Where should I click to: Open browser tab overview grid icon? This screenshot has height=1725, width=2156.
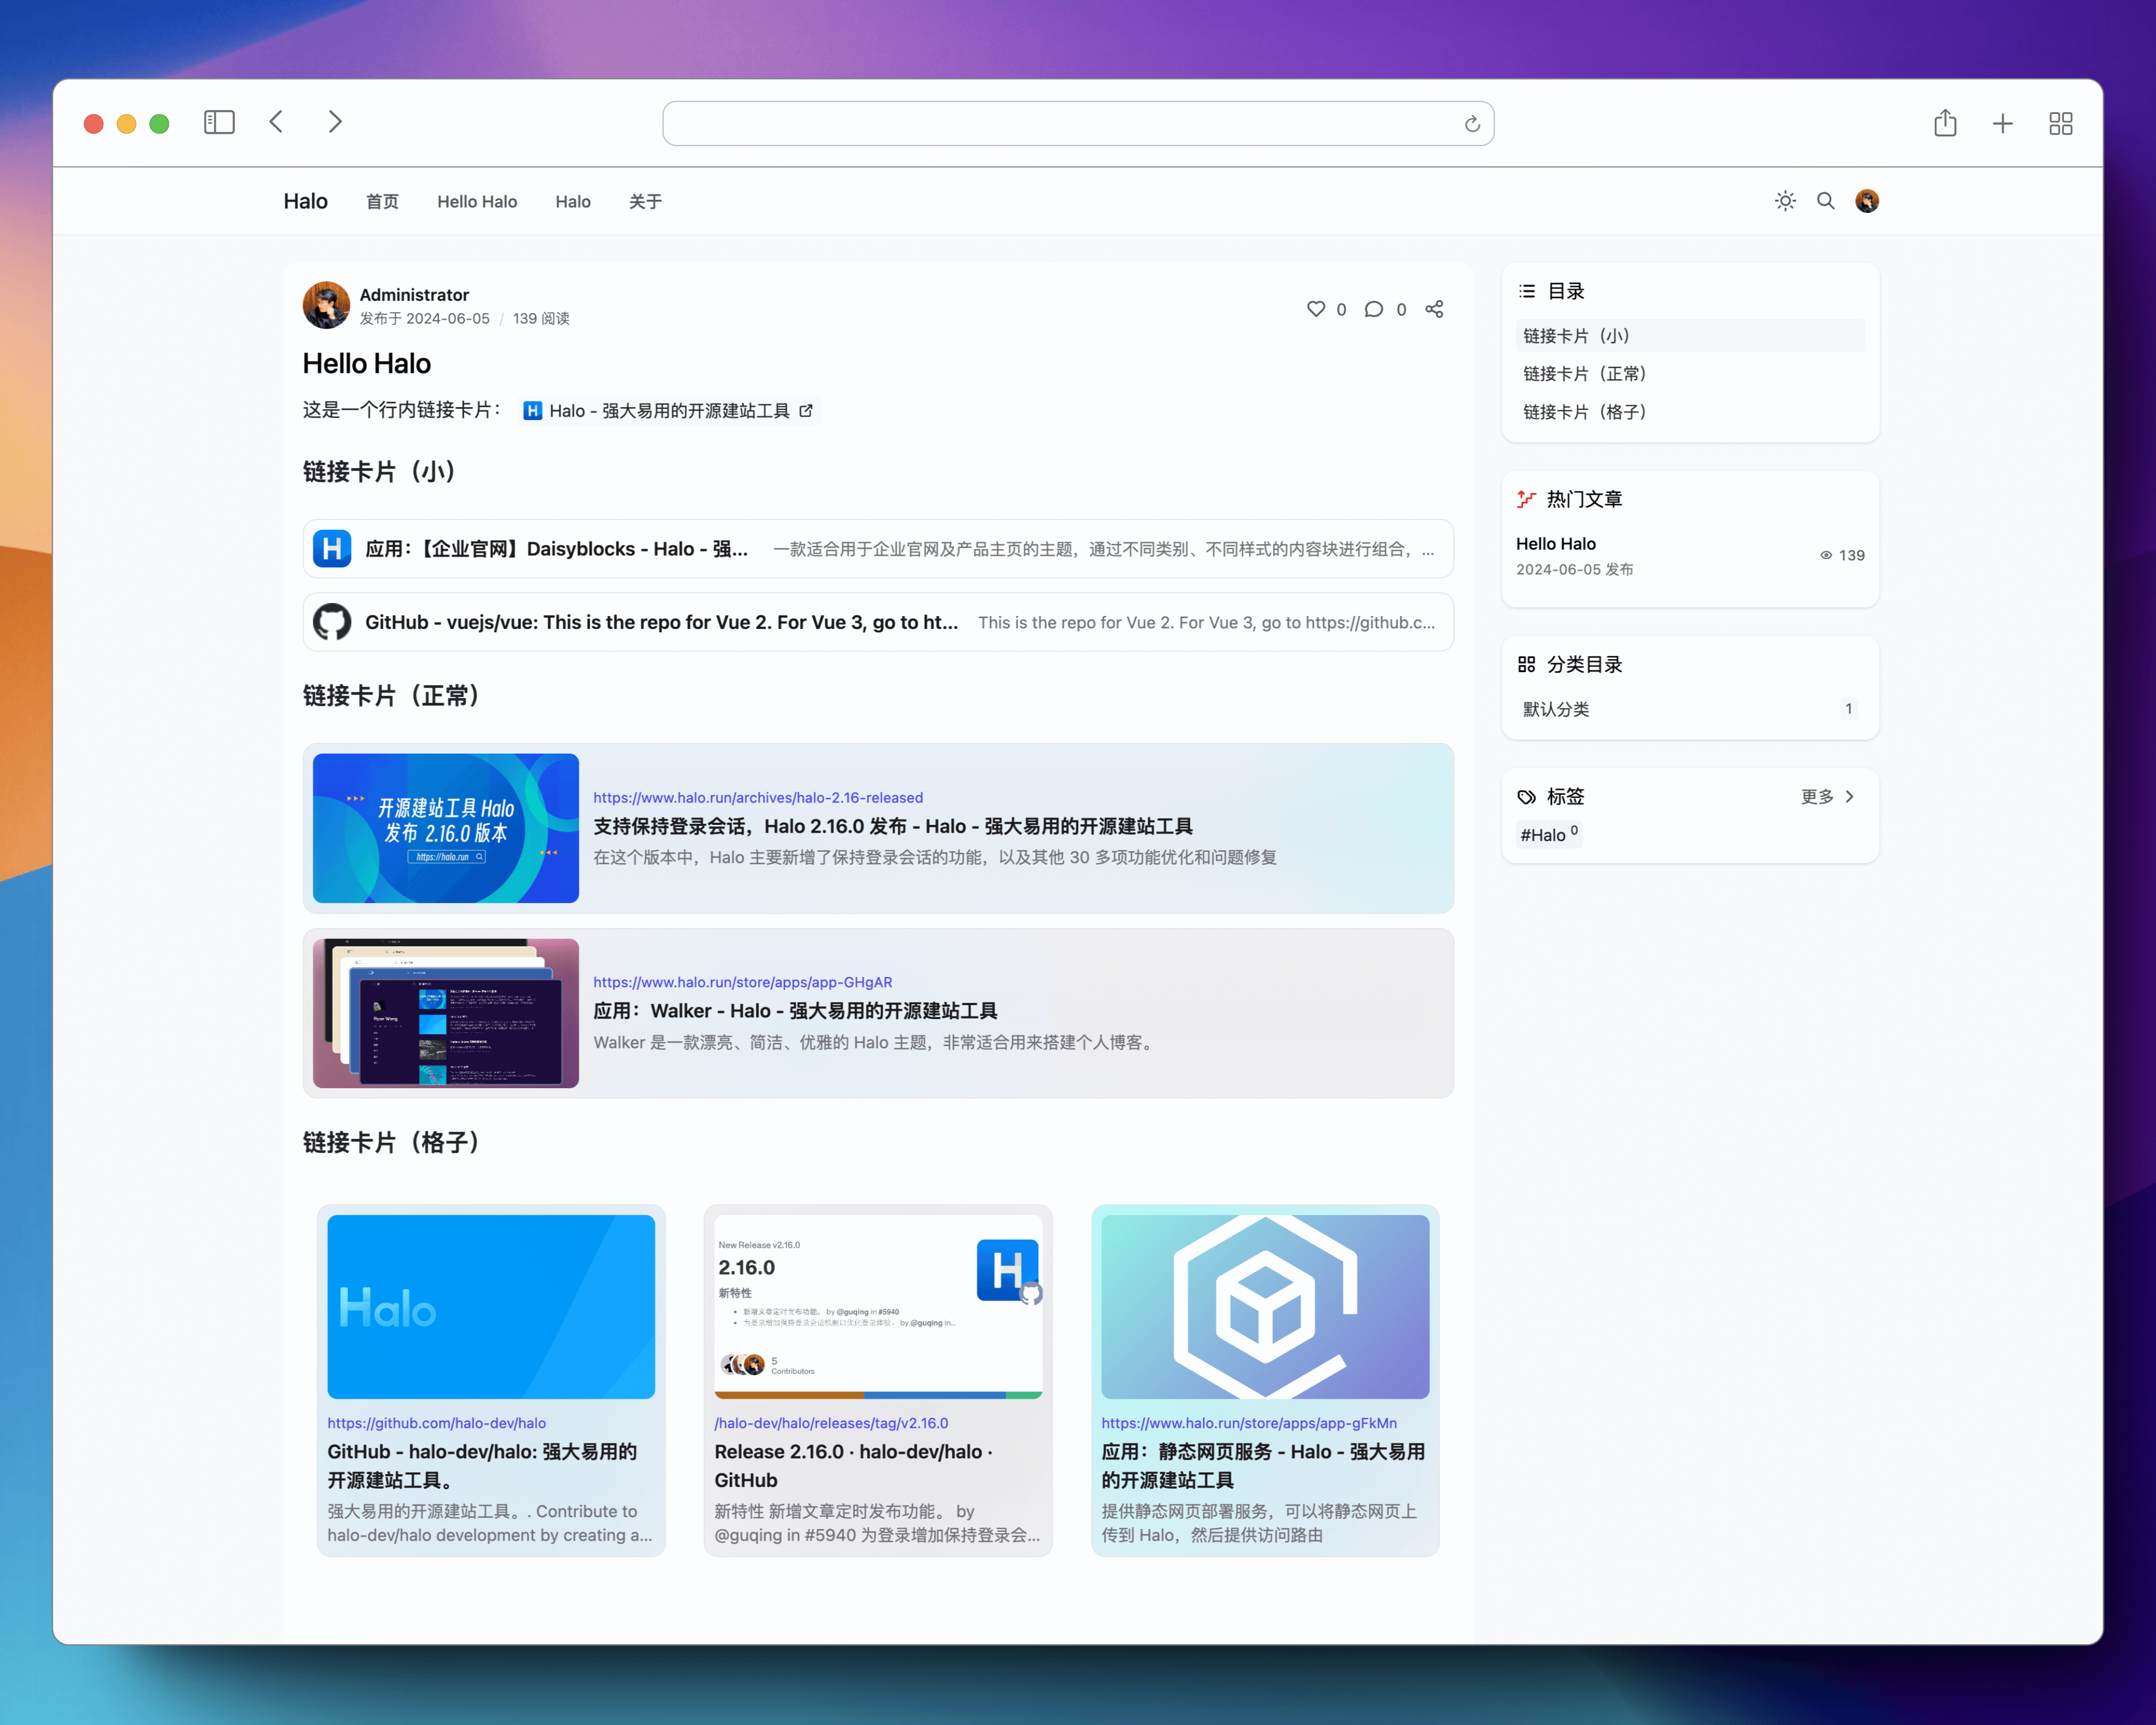2060,123
